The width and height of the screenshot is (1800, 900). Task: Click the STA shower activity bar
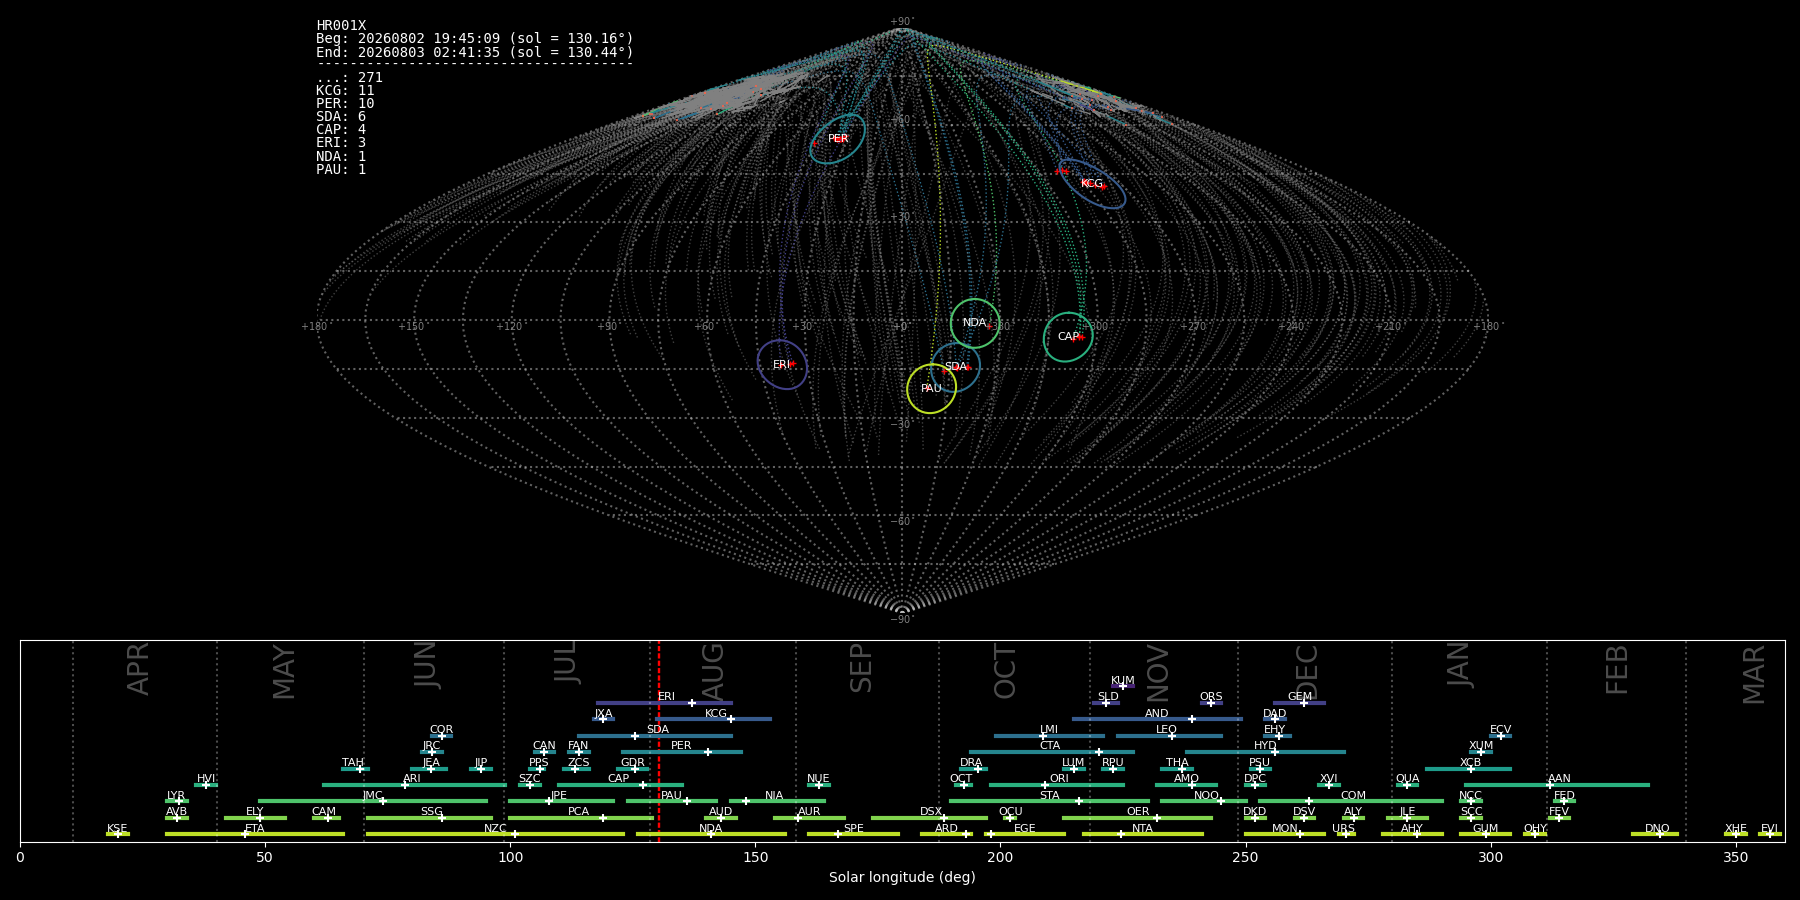pyautogui.click(x=1049, y=801)
